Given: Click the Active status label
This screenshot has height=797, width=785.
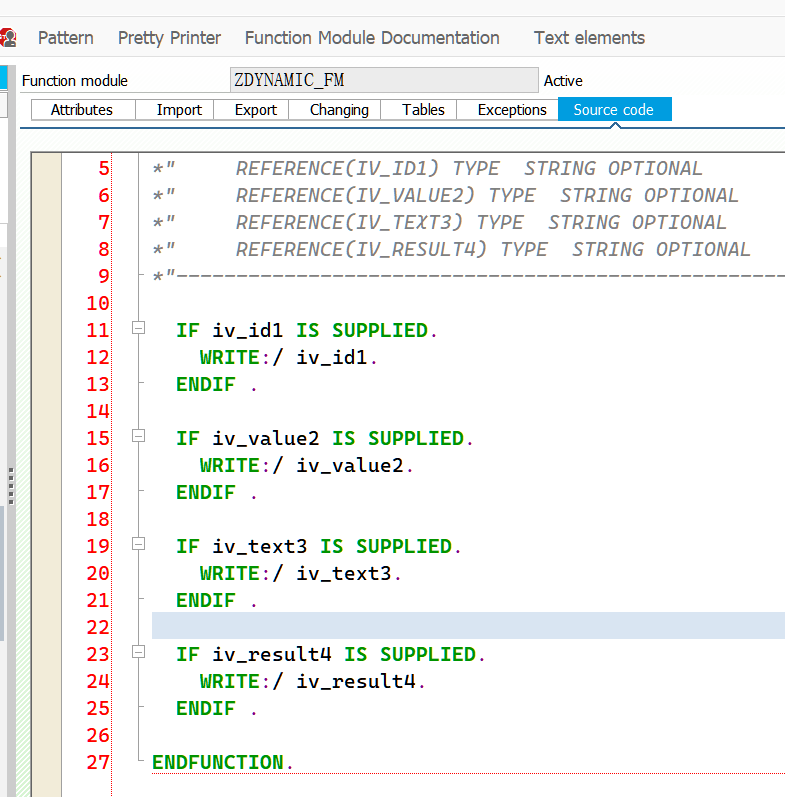Looking at the screenshot, I should point(563,81).
